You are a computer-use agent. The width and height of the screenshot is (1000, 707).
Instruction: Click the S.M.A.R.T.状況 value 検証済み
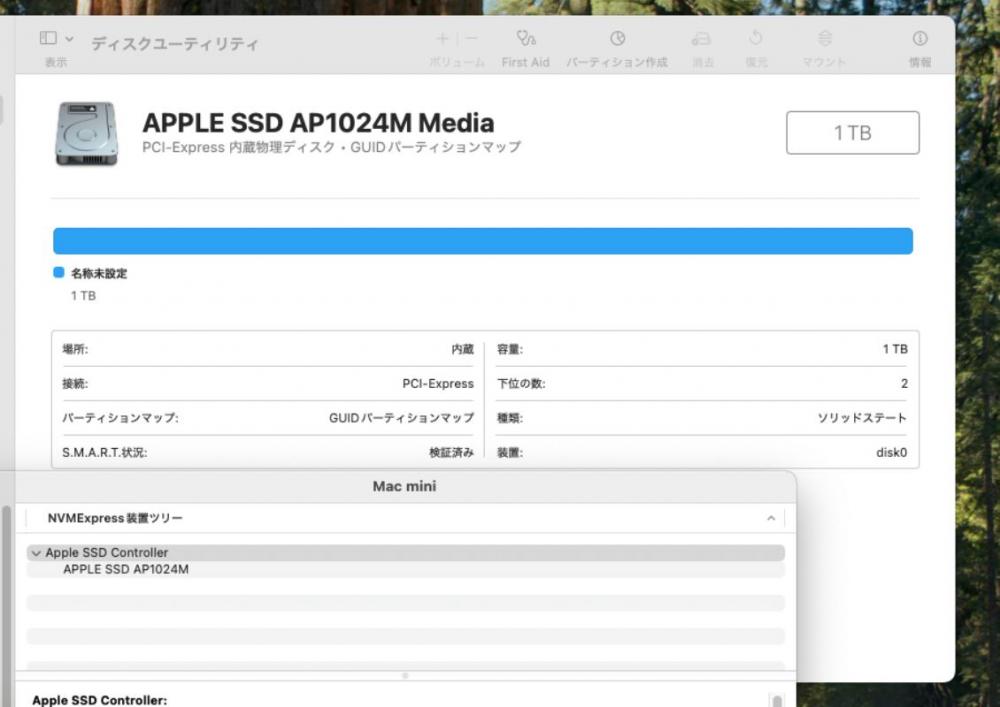(x=452, y=453)
